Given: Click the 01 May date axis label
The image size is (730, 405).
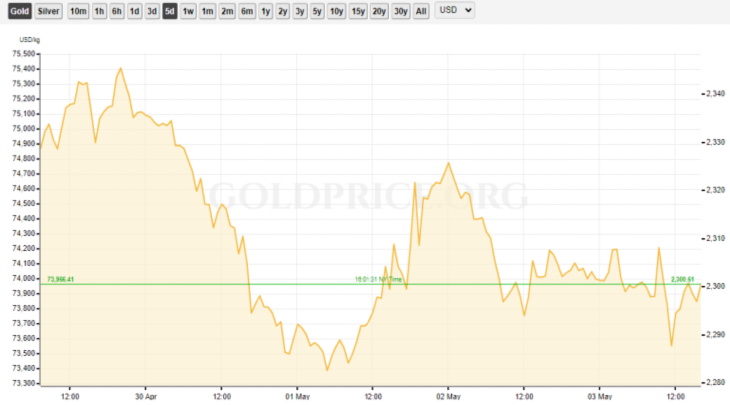Looking at the screenshot, I should click(297, 397).
